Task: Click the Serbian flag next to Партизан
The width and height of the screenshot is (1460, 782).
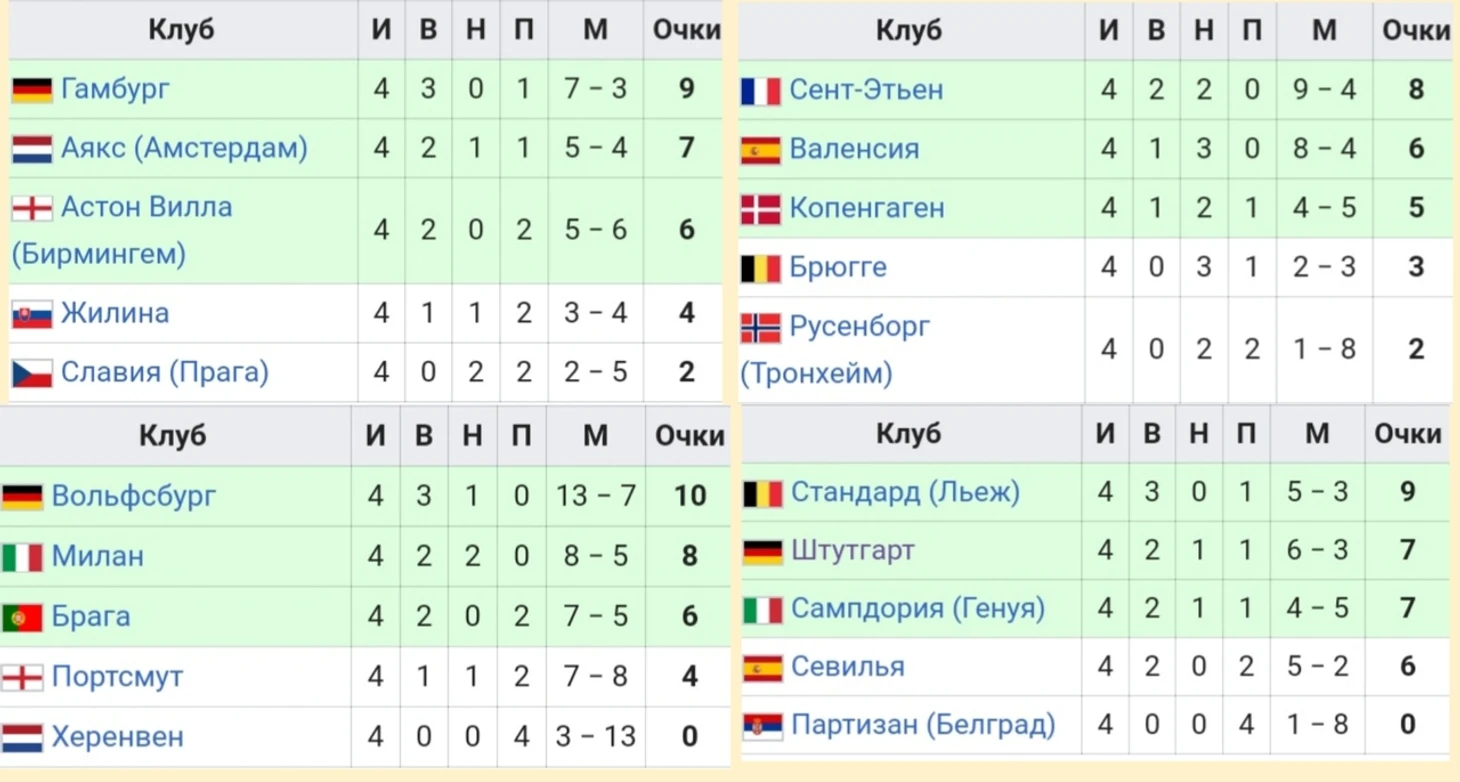Action: tap(762, 725)
